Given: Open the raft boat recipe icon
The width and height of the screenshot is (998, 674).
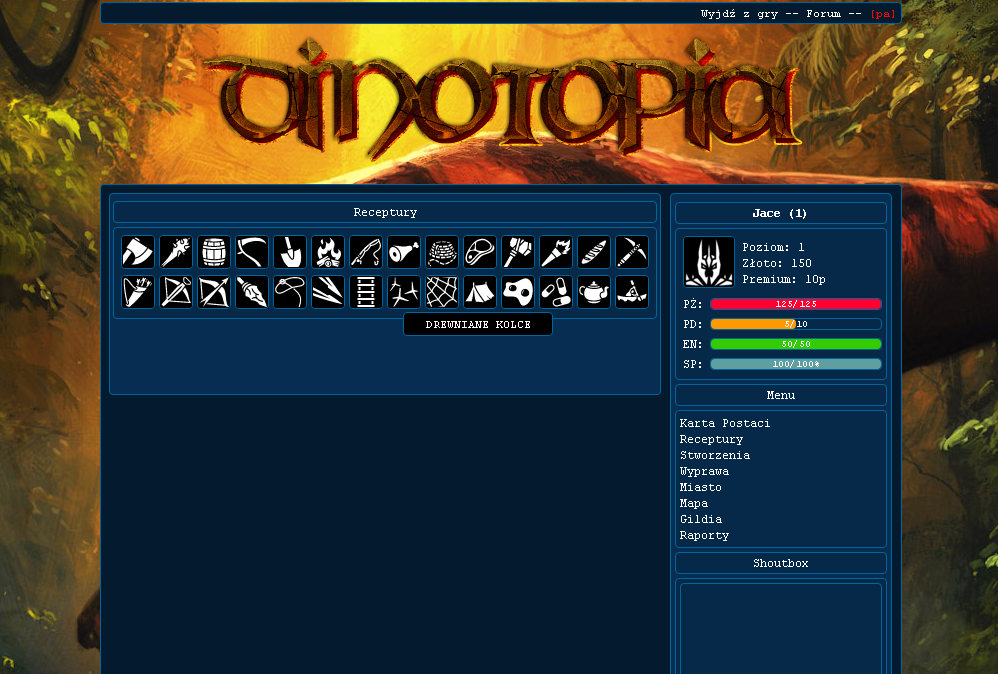Looking at the screenshot, I should click(x=632, y=291).
